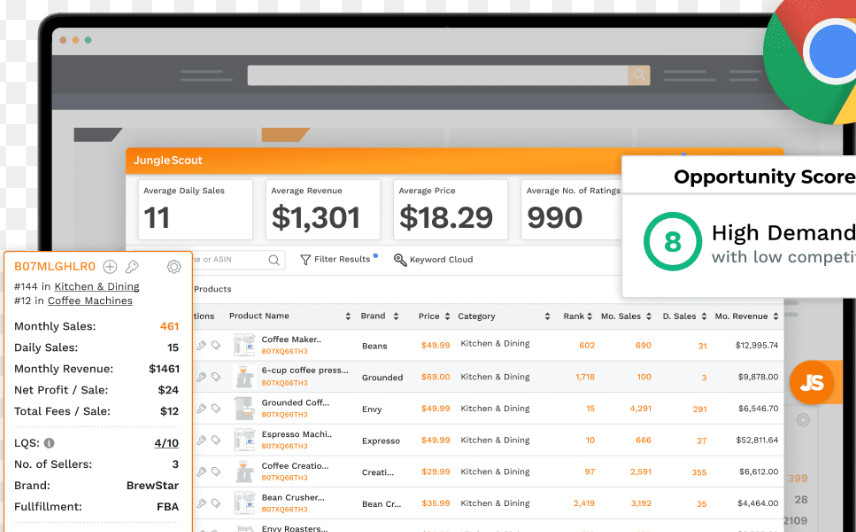856x532 pixels.
Task: Click the orange browser search button
Action: tap(638, 75)
